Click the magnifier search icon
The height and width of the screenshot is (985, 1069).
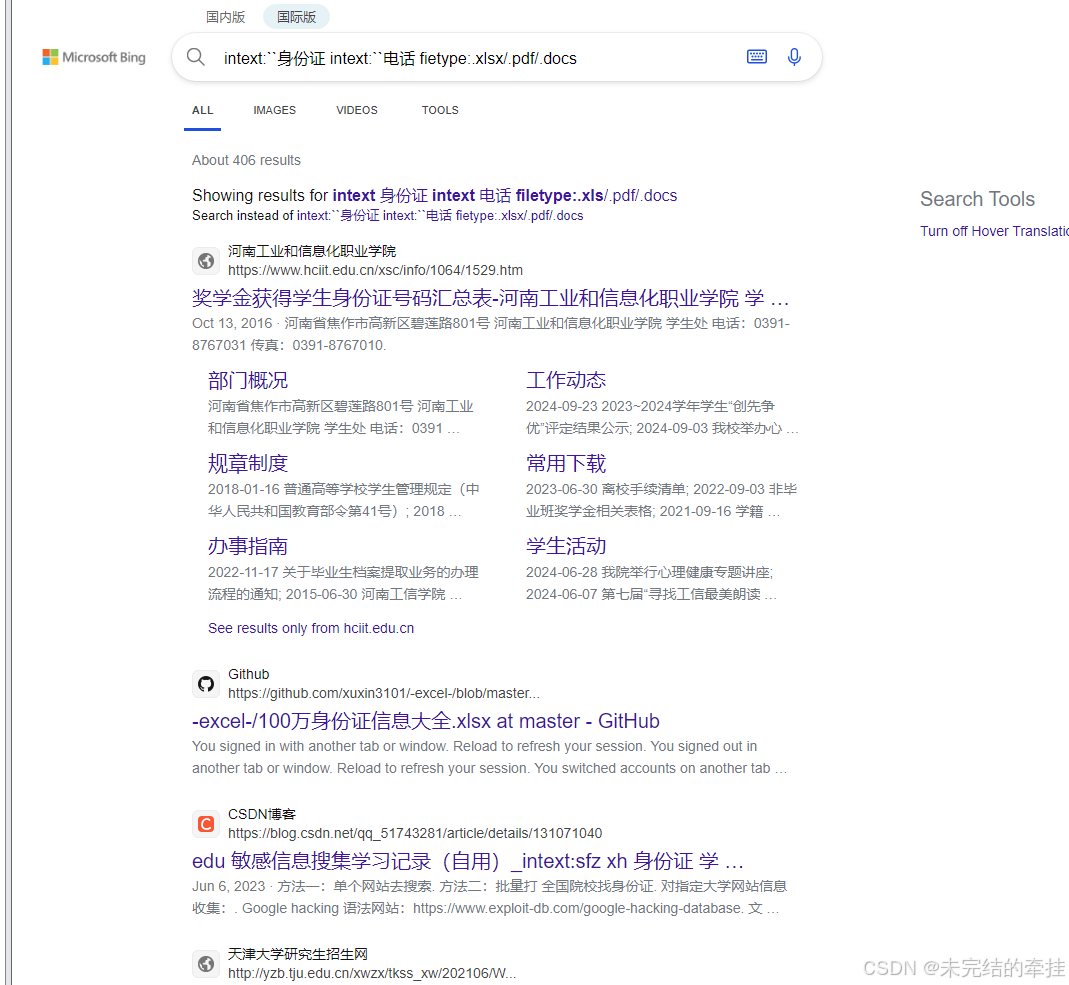(x=196, y=57)
